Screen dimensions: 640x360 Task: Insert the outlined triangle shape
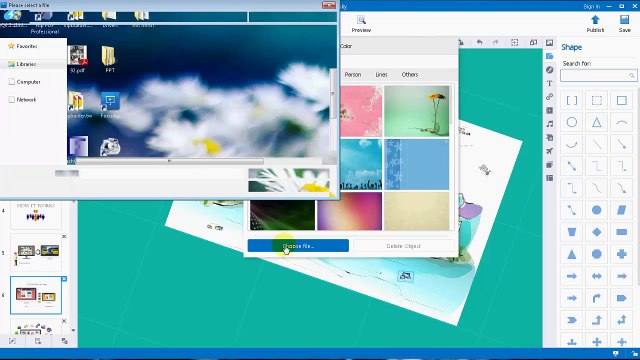pyautogui.click(x=597, y=122)
